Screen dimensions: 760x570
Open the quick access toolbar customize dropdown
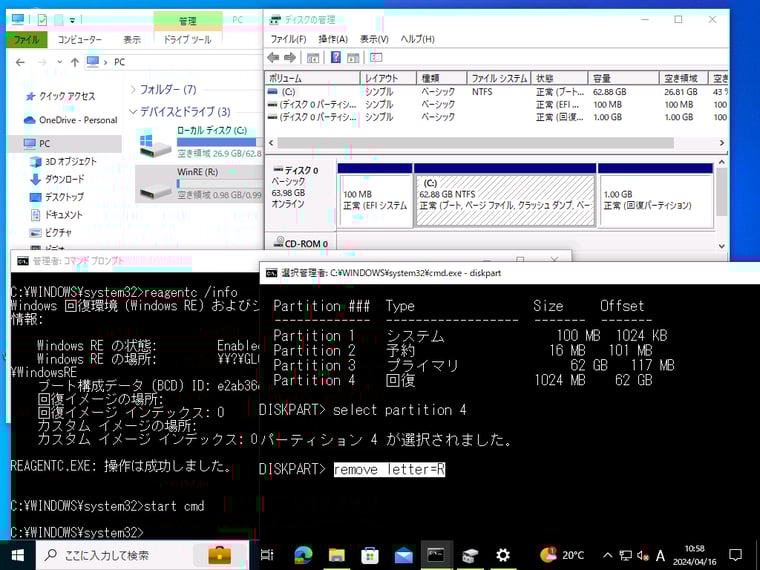pyautogui.click(x=72, y=20)
